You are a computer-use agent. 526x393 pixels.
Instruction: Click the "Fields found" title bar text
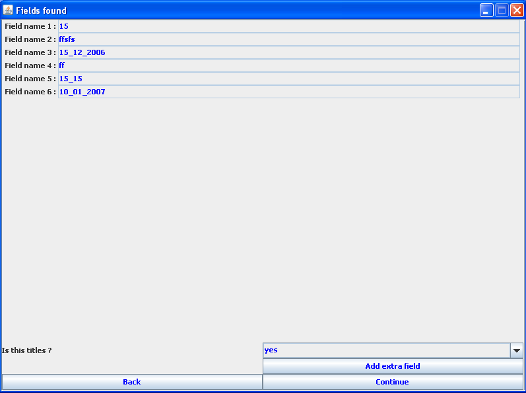click(41, 11)
